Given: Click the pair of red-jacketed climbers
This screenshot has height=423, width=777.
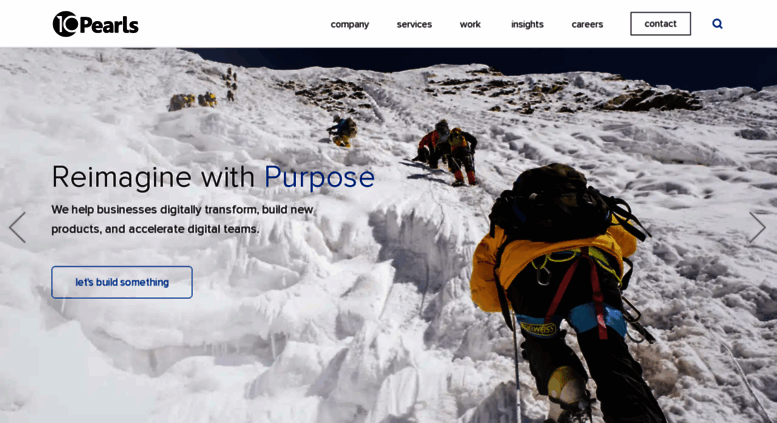Looking at the screenshot, I should [446, 152].
